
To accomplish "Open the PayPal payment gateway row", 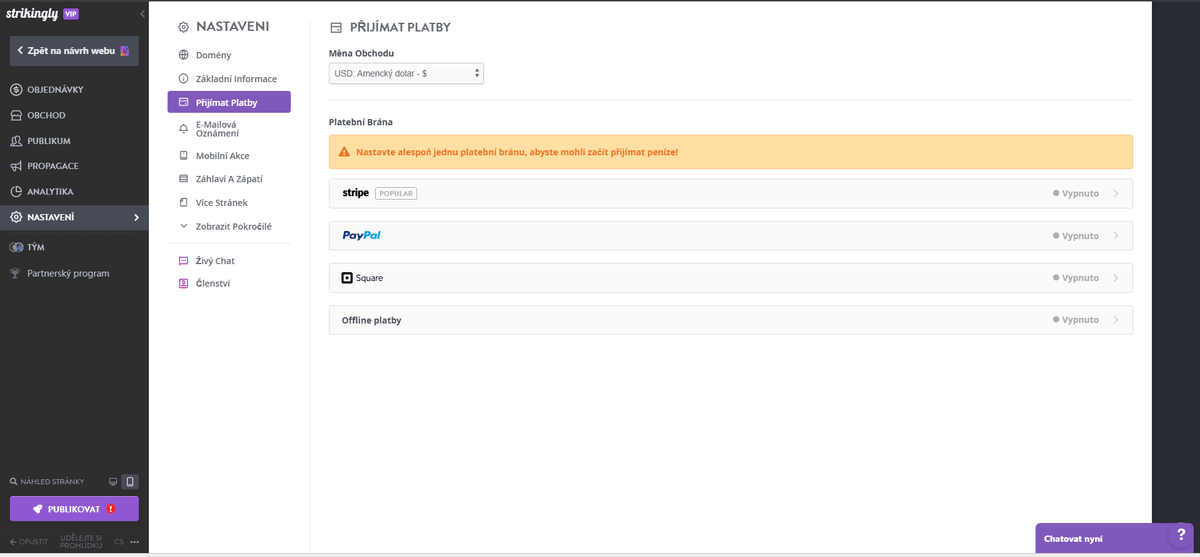I will pyautogui.click(x=730, y=236).
